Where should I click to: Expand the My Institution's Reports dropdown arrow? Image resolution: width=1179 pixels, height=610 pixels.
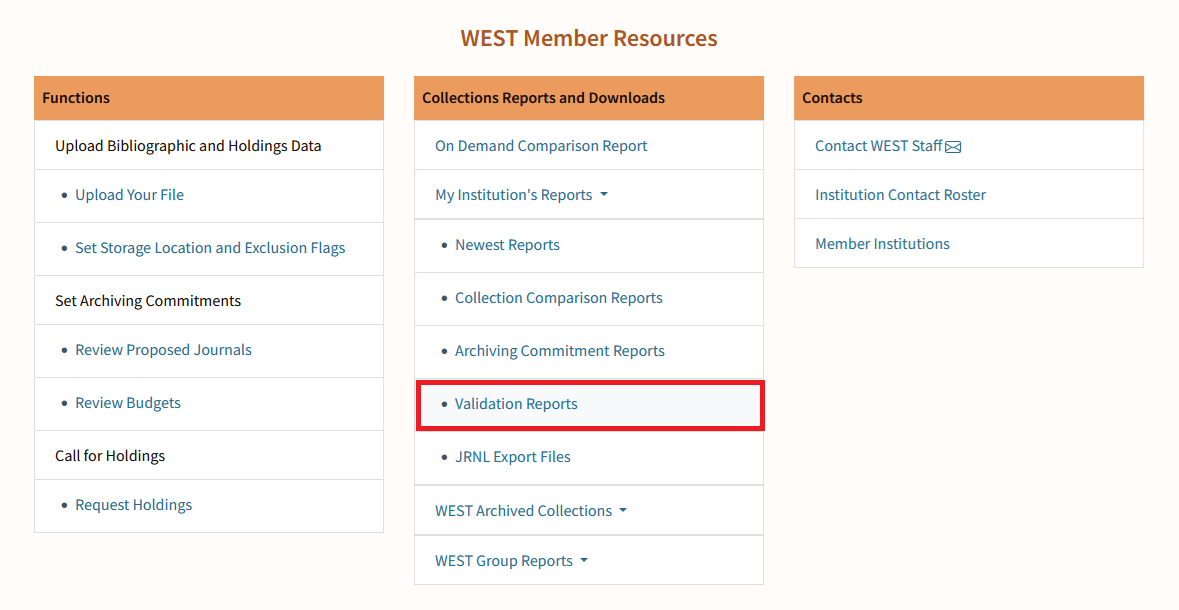pyautogui.click(x=604, y=195)
